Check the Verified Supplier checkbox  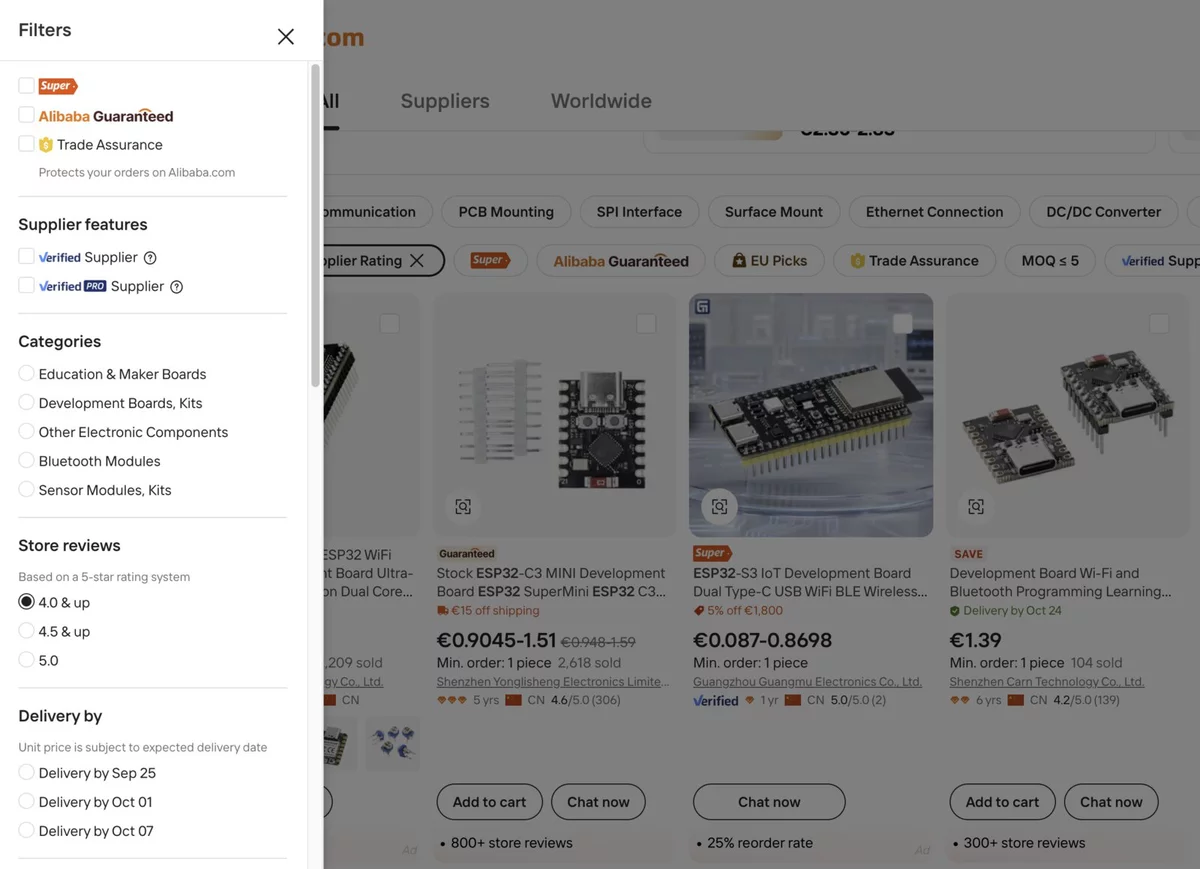26,257
